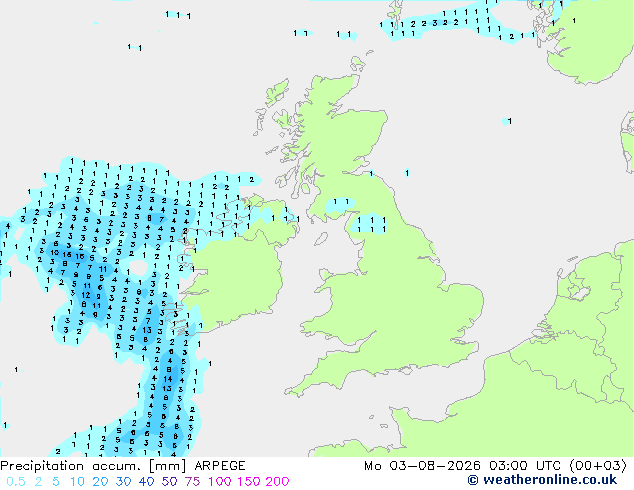Viewport: 634px width, 490px height.
Task: Click the '14' precipitation value on the map
Action: tap(168, 379)
